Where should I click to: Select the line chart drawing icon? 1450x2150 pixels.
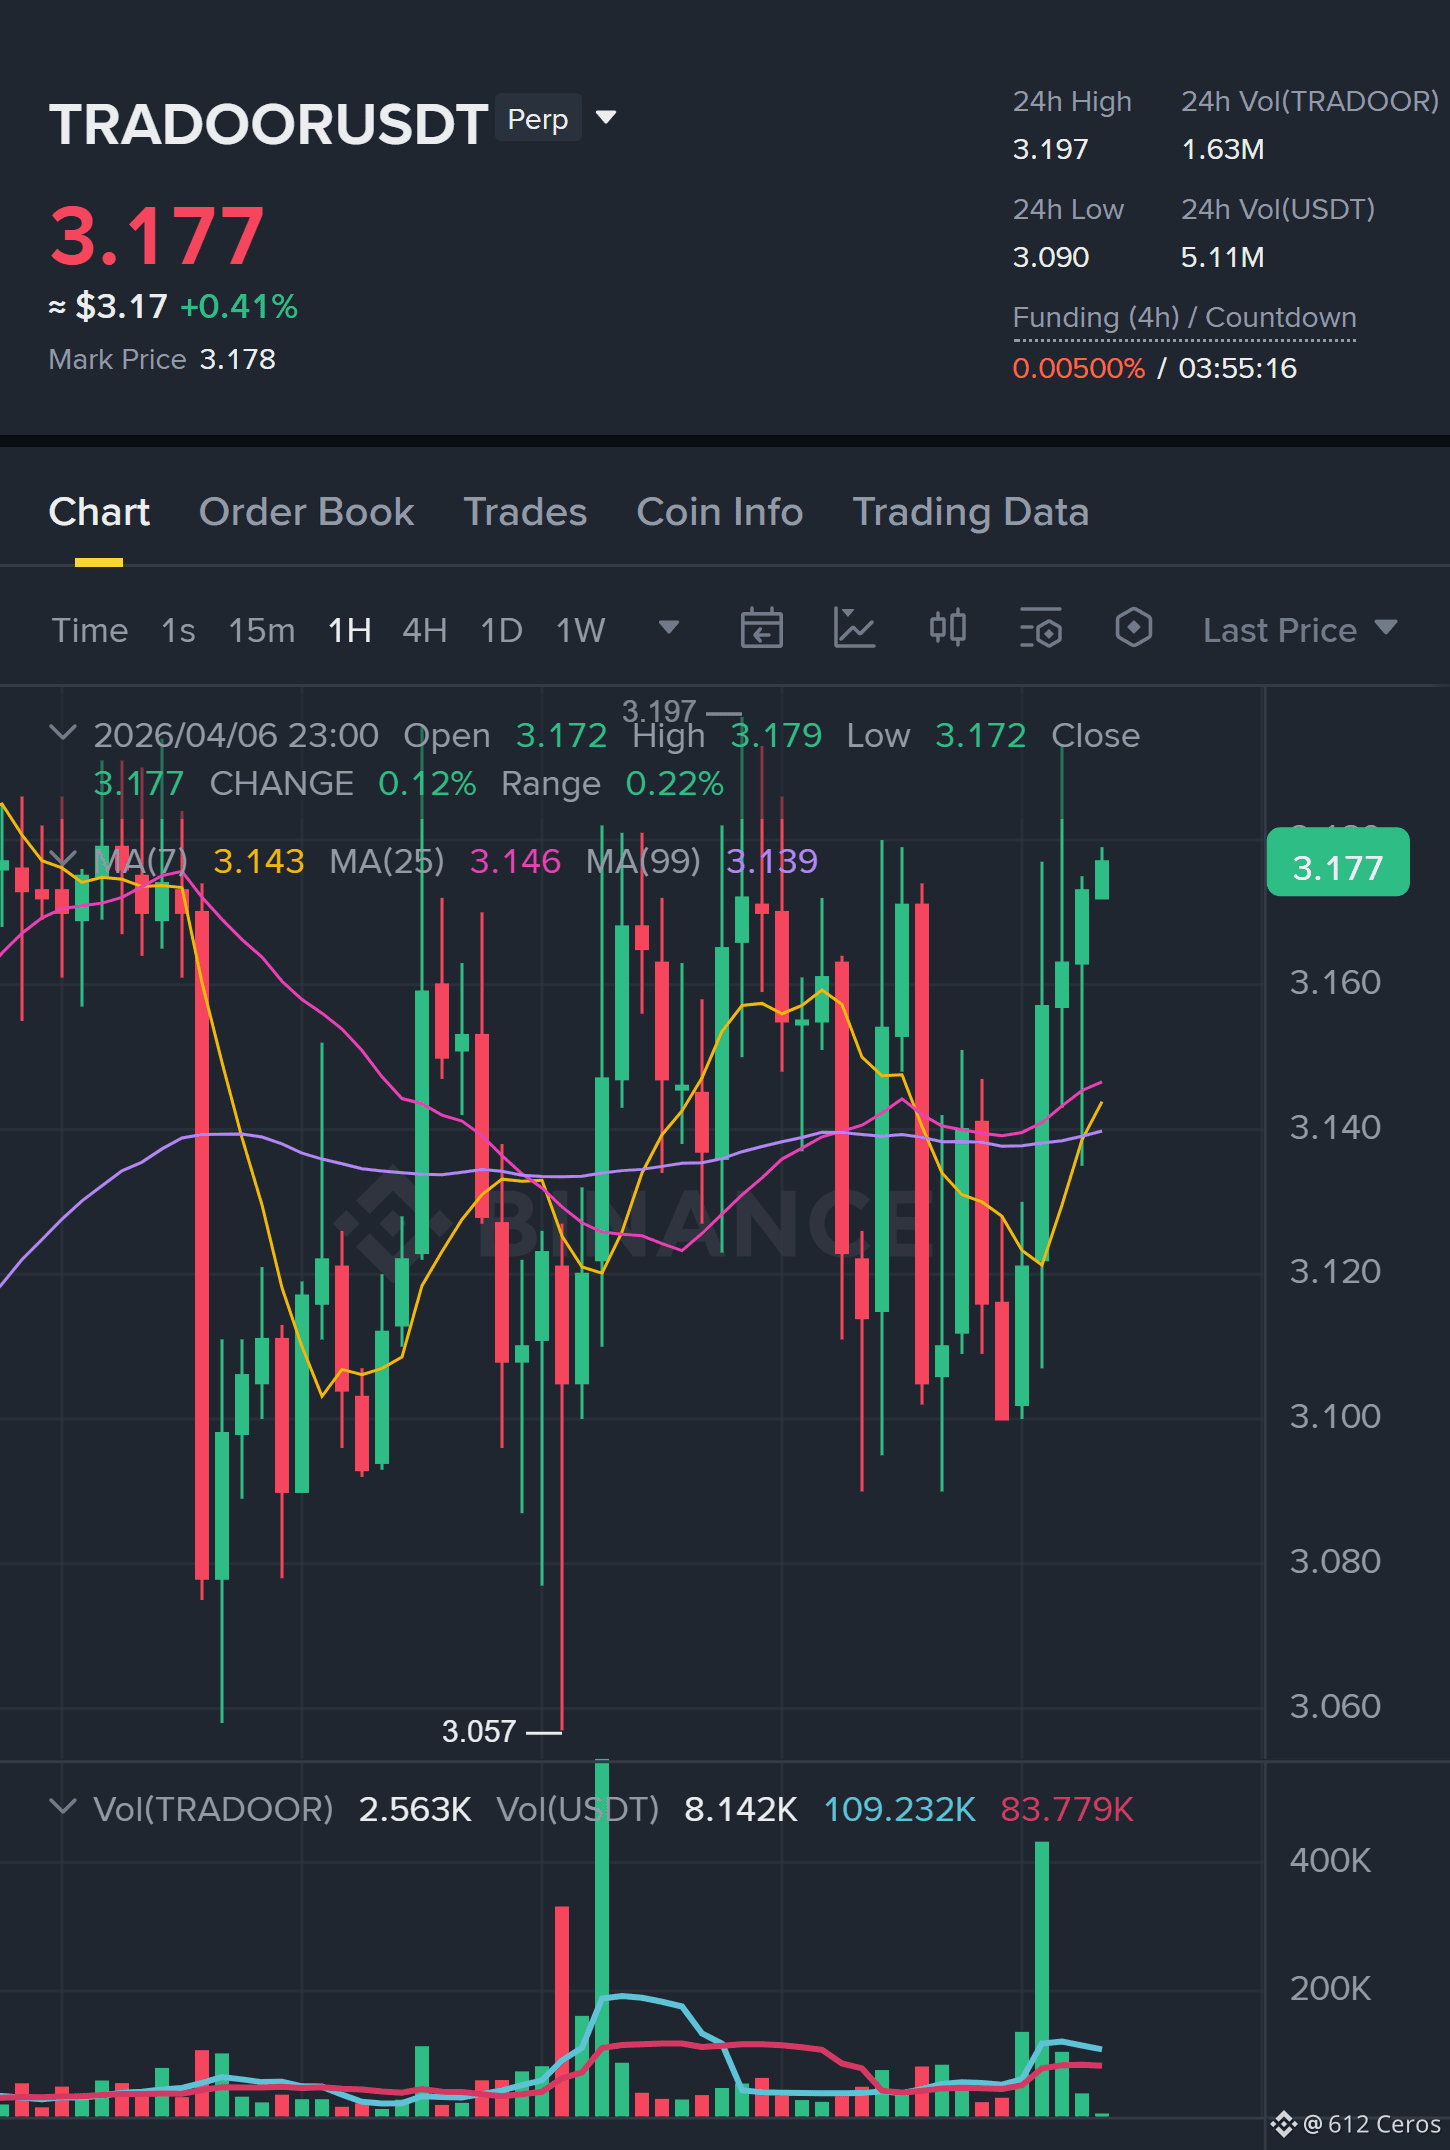[854, 629]
